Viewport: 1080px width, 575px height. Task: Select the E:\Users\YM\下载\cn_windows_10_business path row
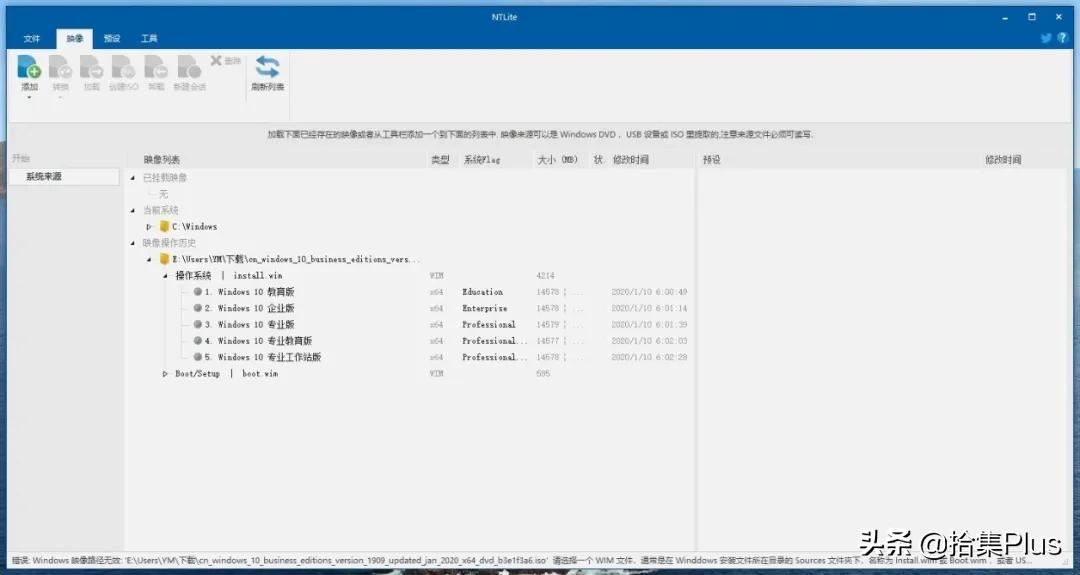point(410,260)
